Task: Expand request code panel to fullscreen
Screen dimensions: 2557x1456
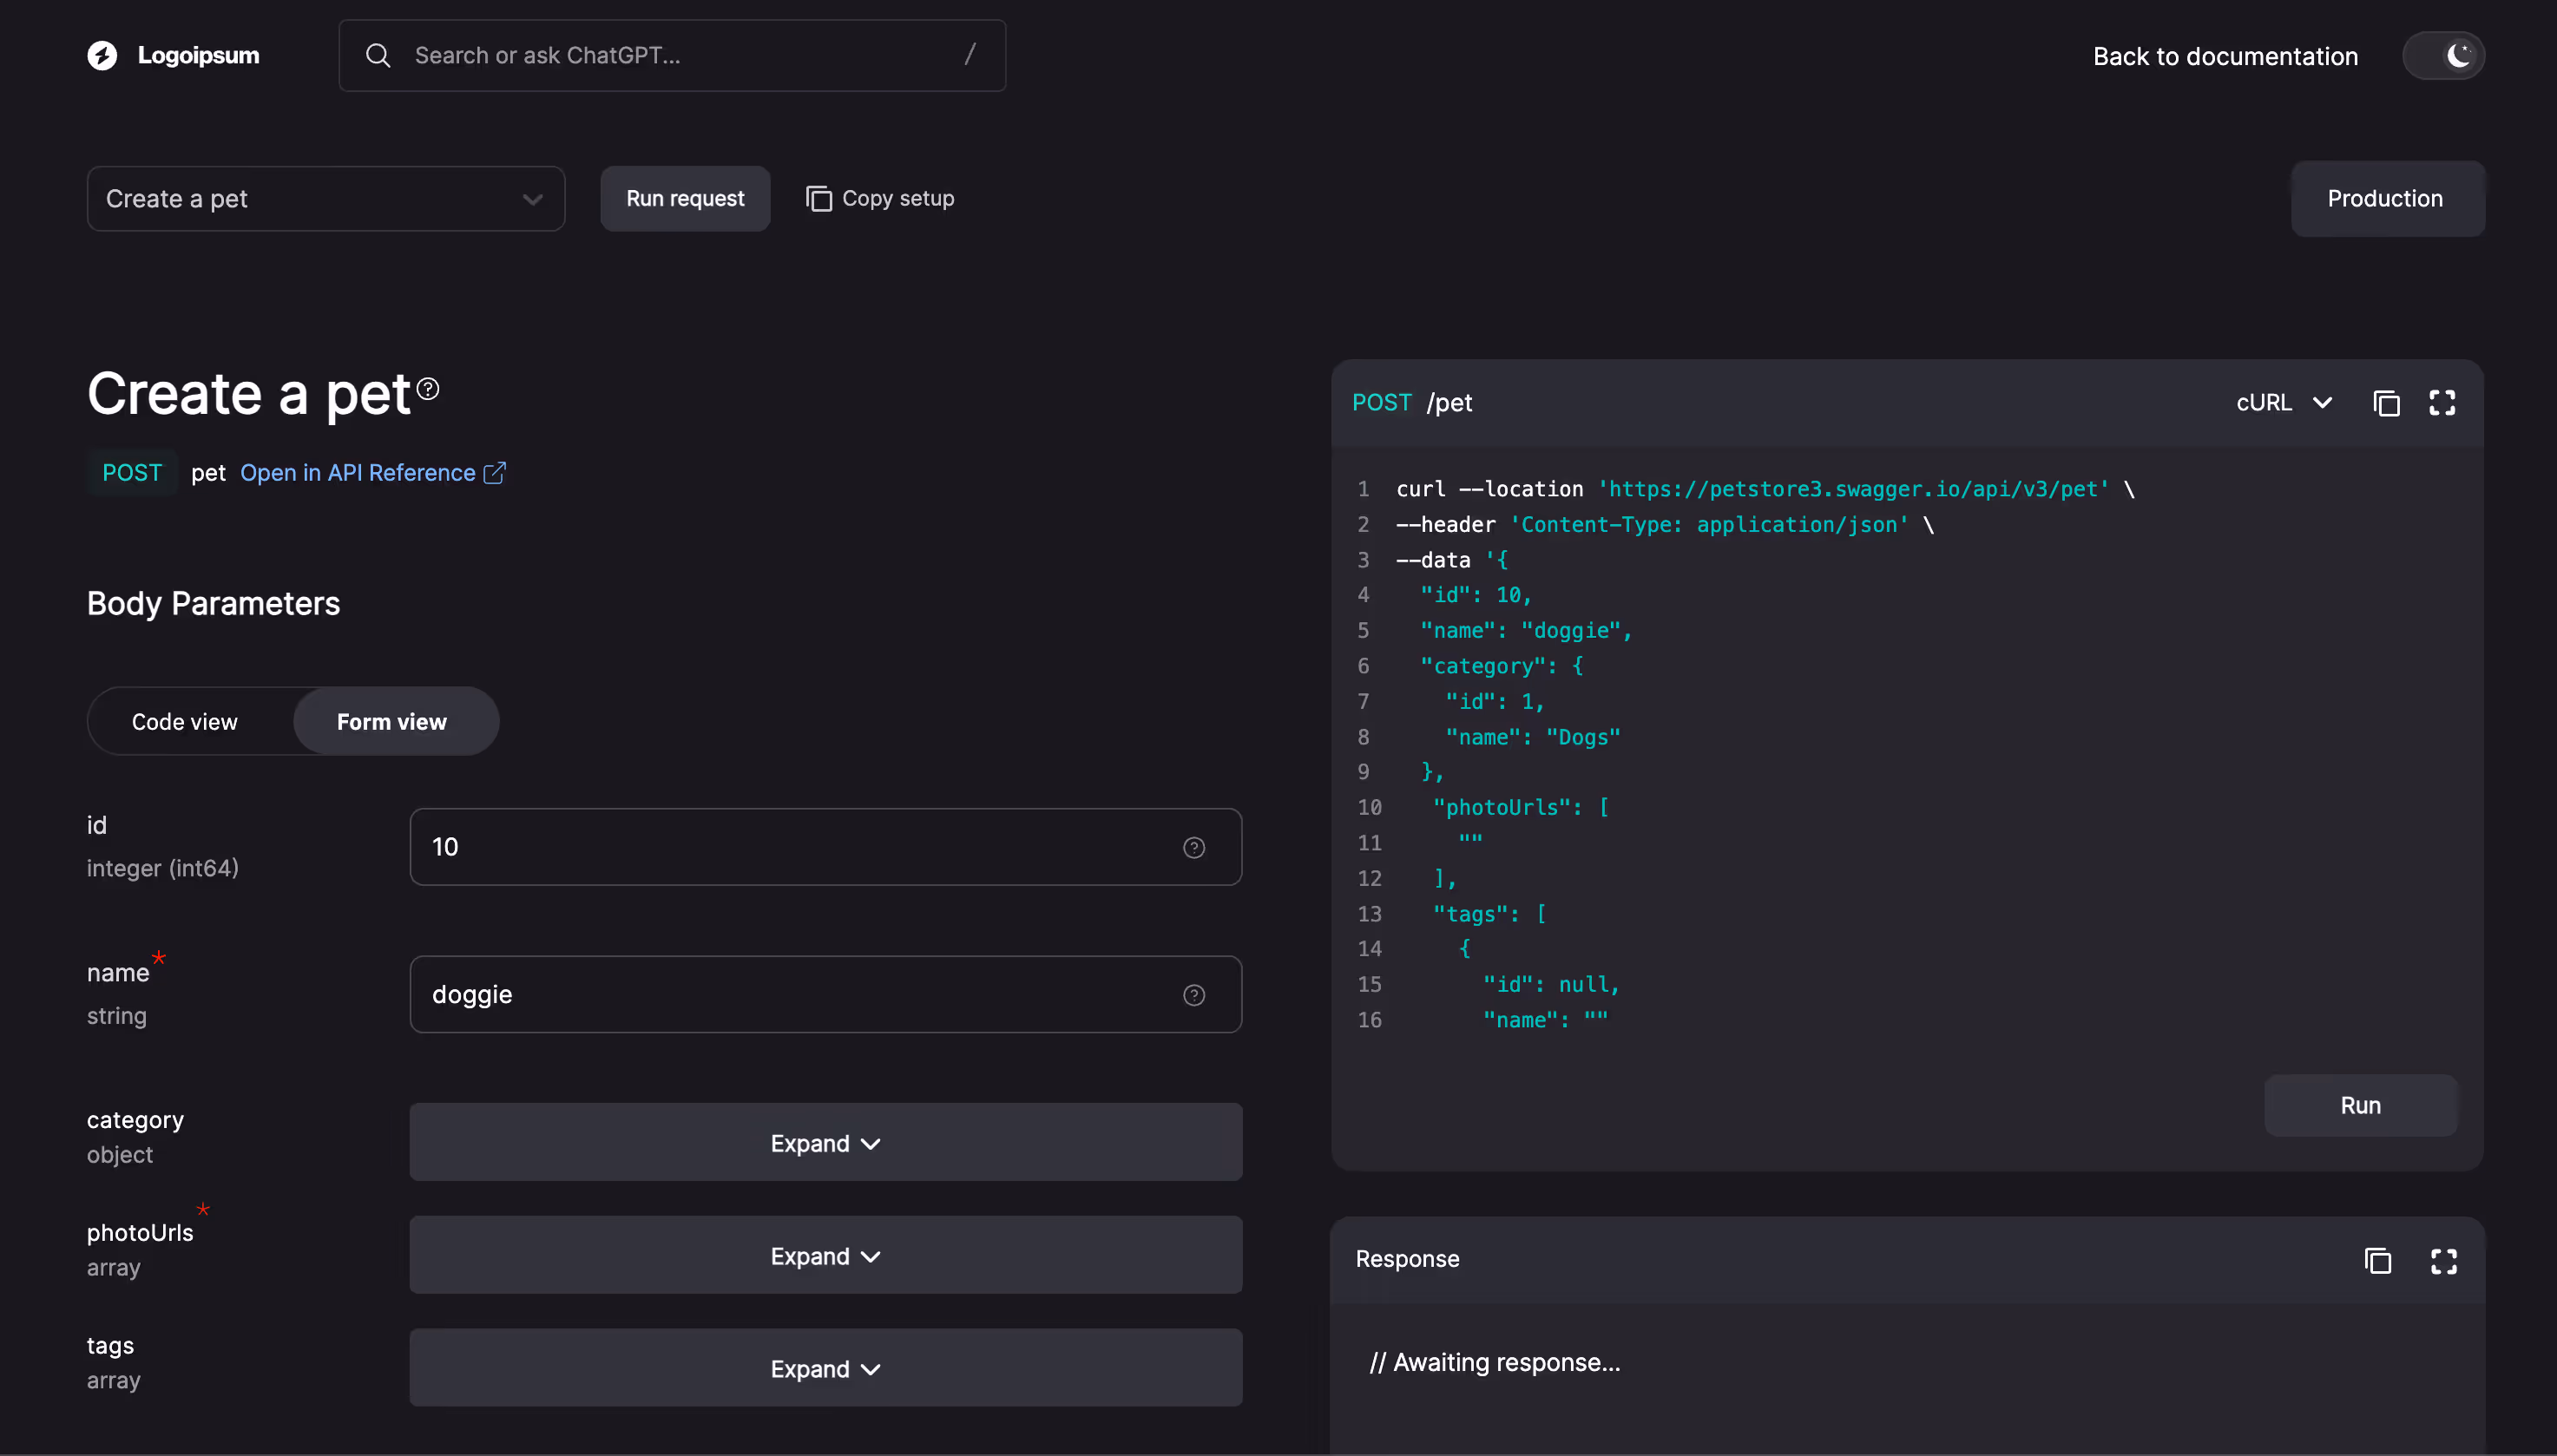Action: [2442, 403]
